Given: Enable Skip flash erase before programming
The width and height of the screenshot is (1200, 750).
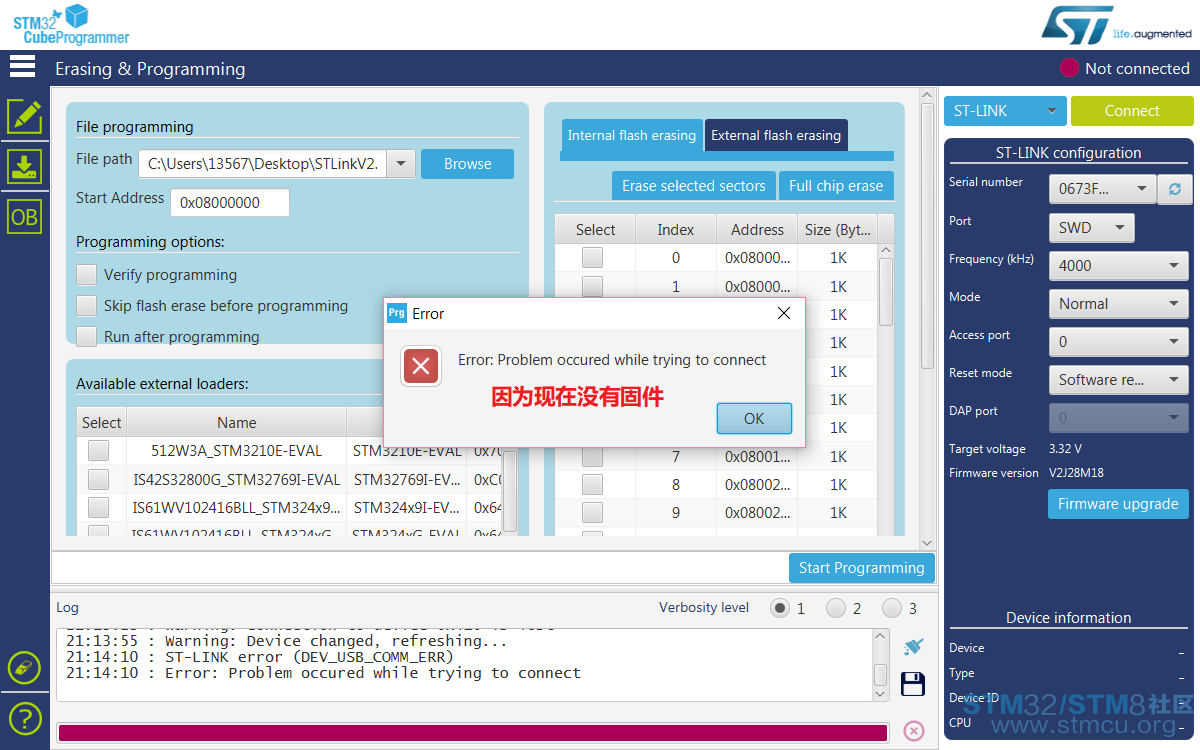Looking at the screenshot, I should [87, 306].
